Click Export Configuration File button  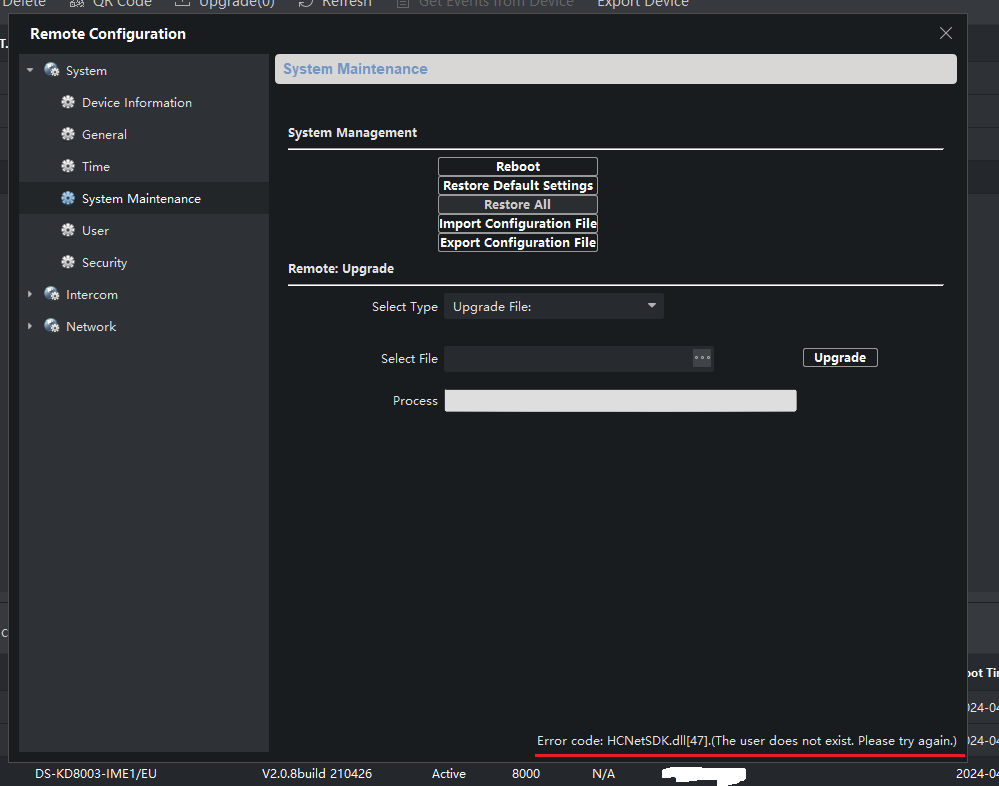pos(517,243)
